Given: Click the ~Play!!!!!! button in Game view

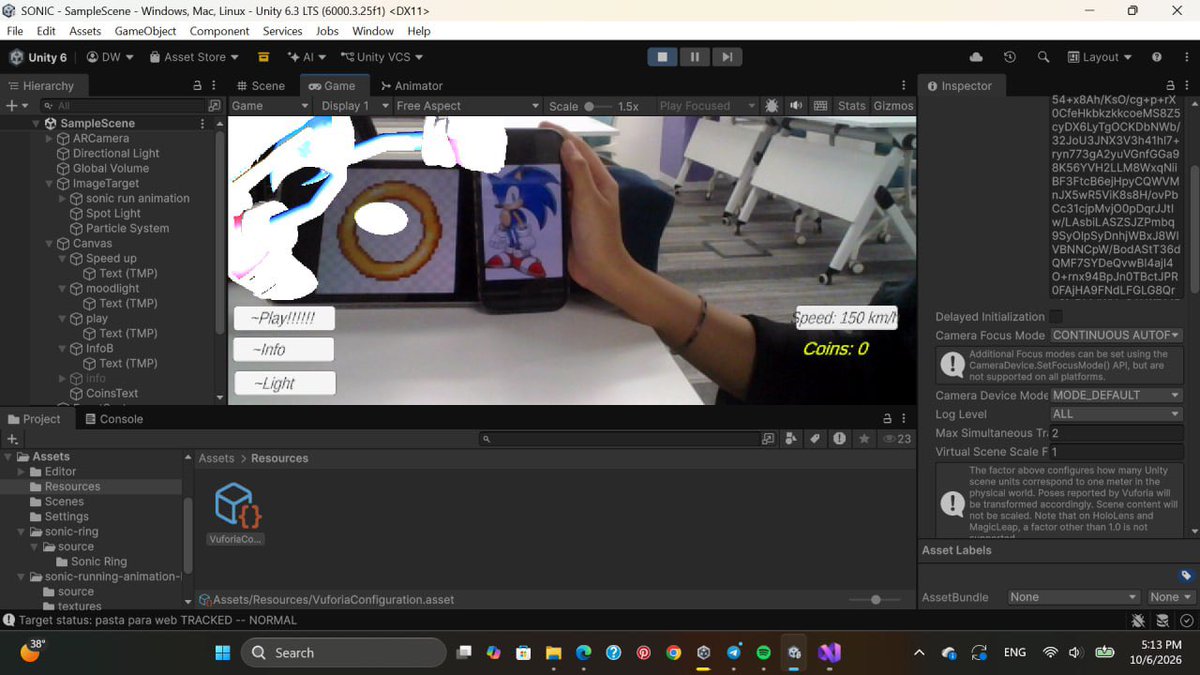Looking at the screenshot, I should click(x=284, y=318).
